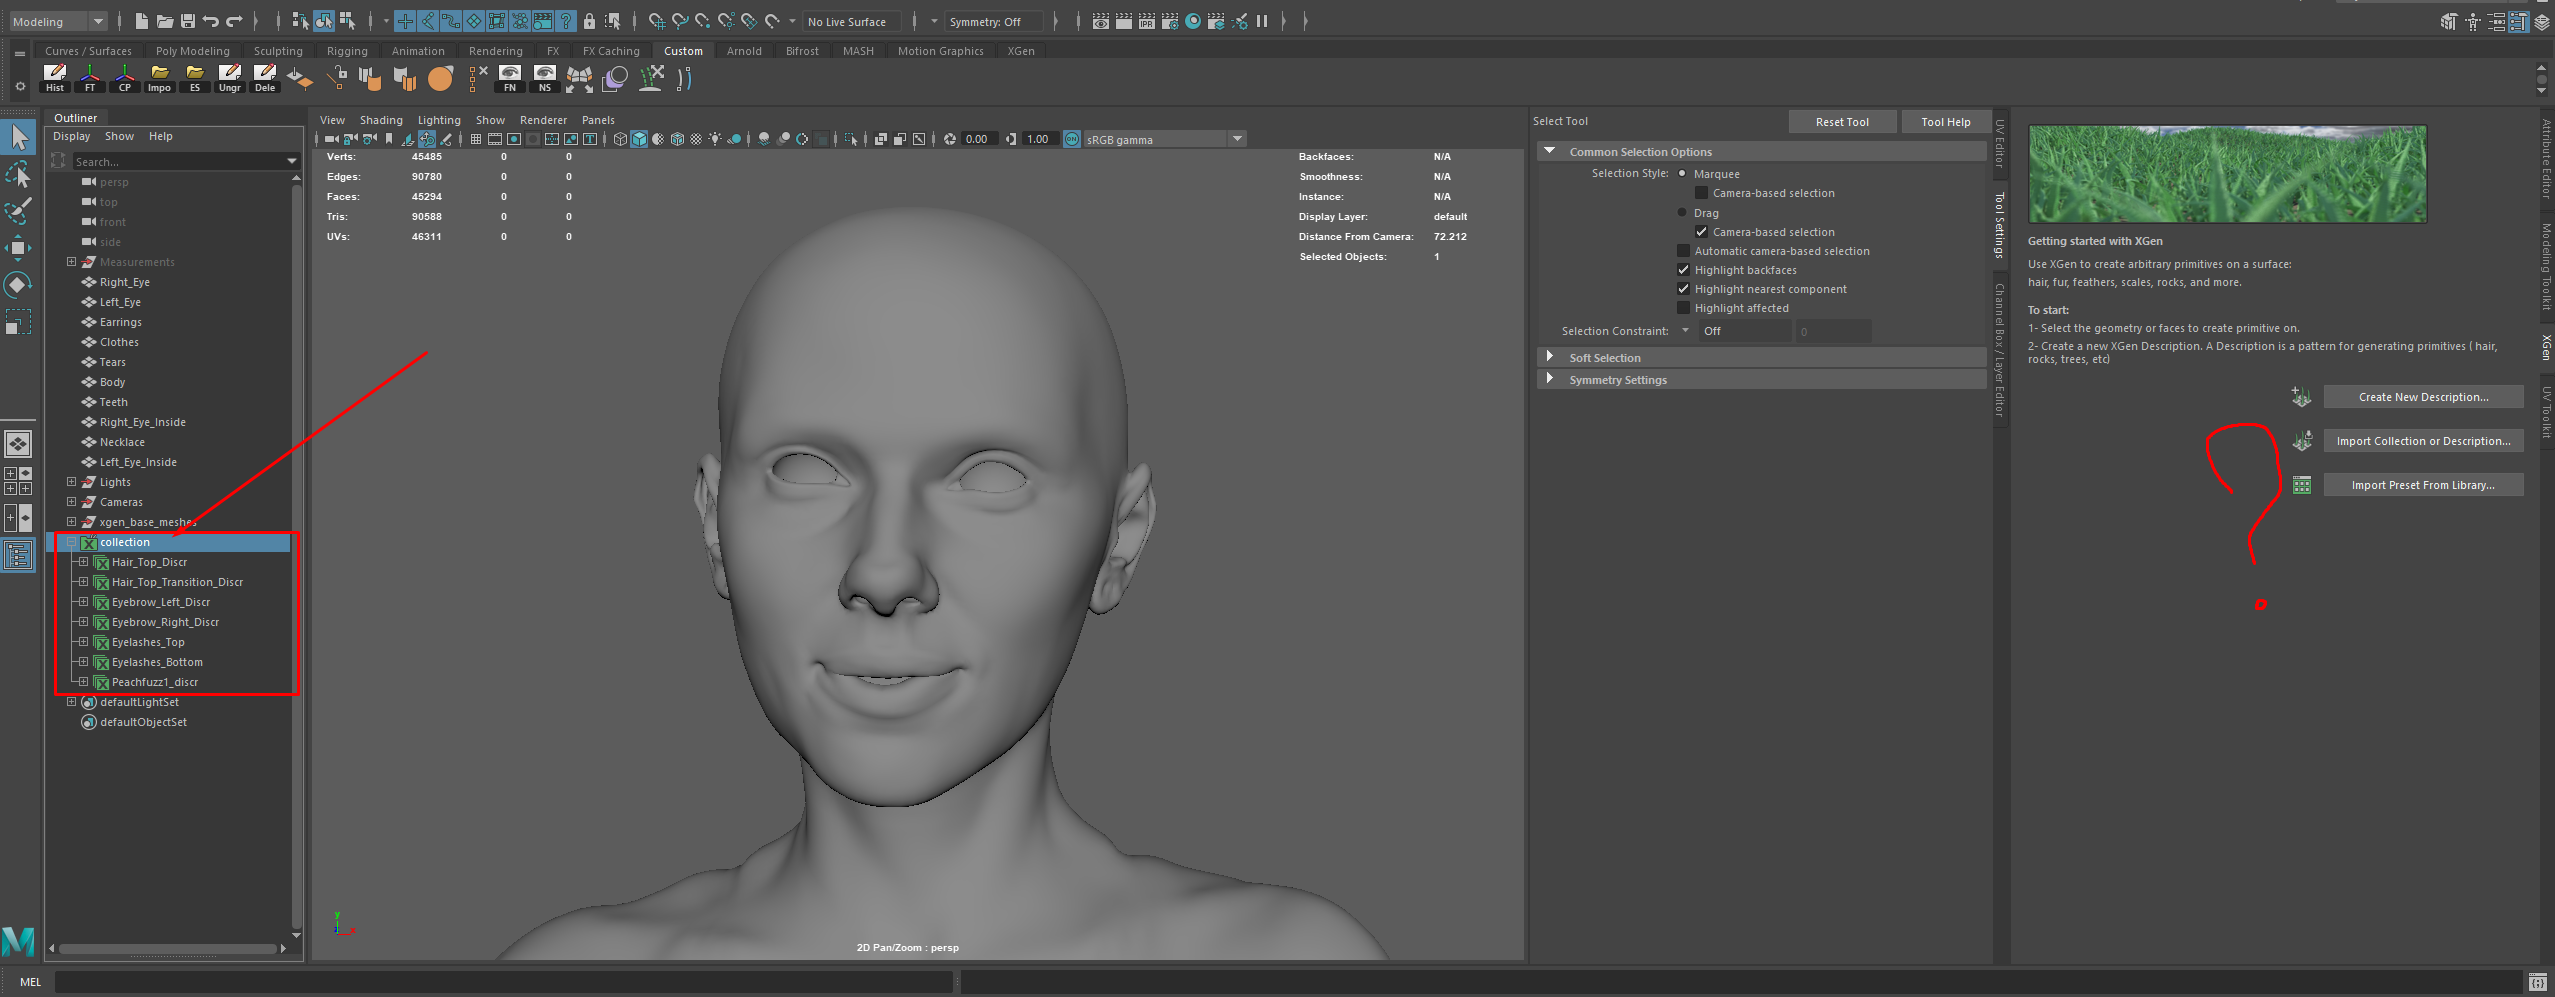Switch to the Poly Modeling shelf tab

pos(193,51)
